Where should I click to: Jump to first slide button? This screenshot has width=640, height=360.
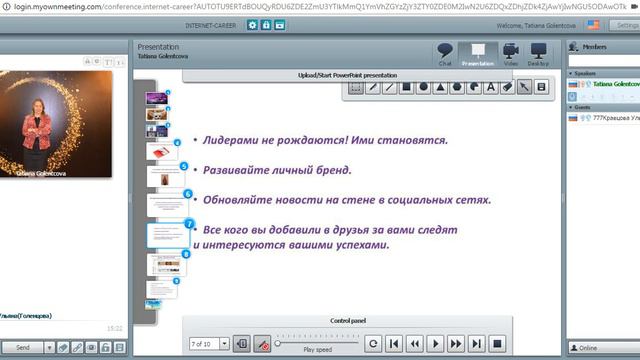click(x=394, y=344)
